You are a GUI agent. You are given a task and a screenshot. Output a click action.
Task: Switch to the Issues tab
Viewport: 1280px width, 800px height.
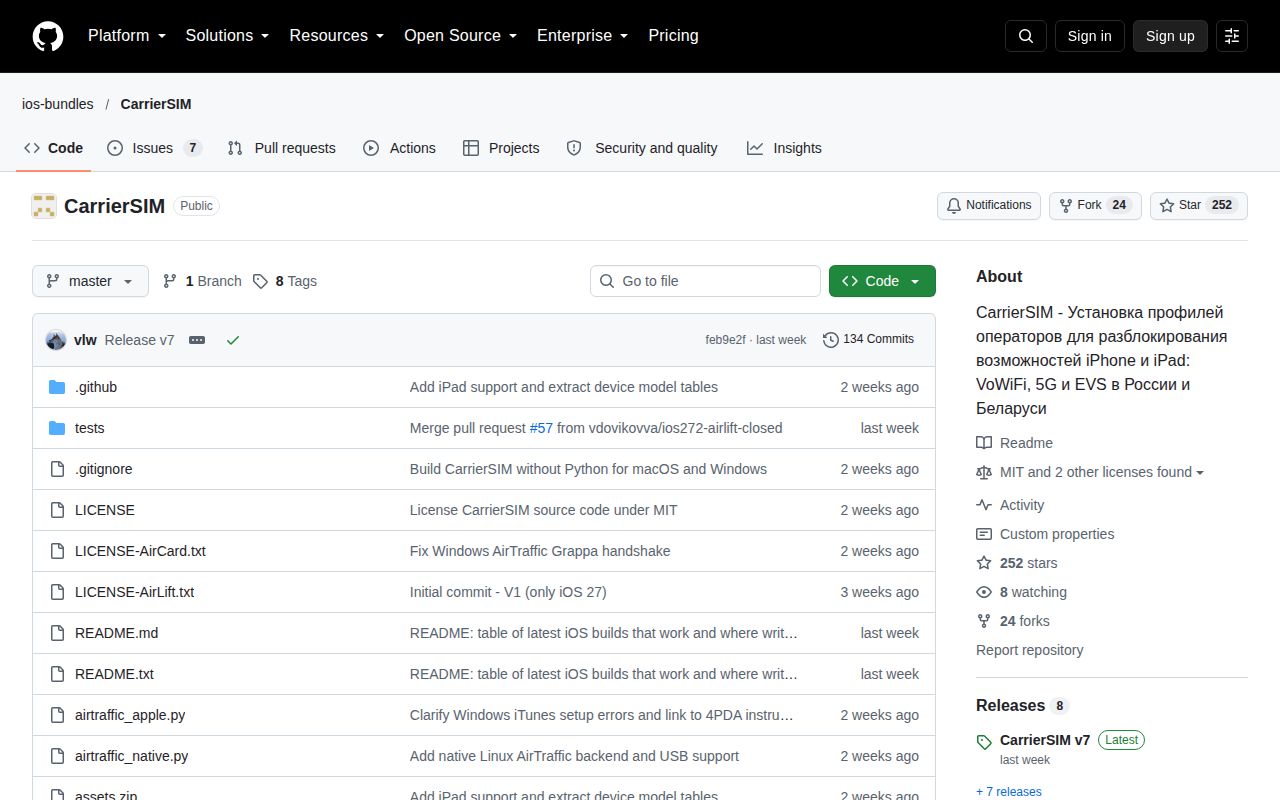click(154, 148)
